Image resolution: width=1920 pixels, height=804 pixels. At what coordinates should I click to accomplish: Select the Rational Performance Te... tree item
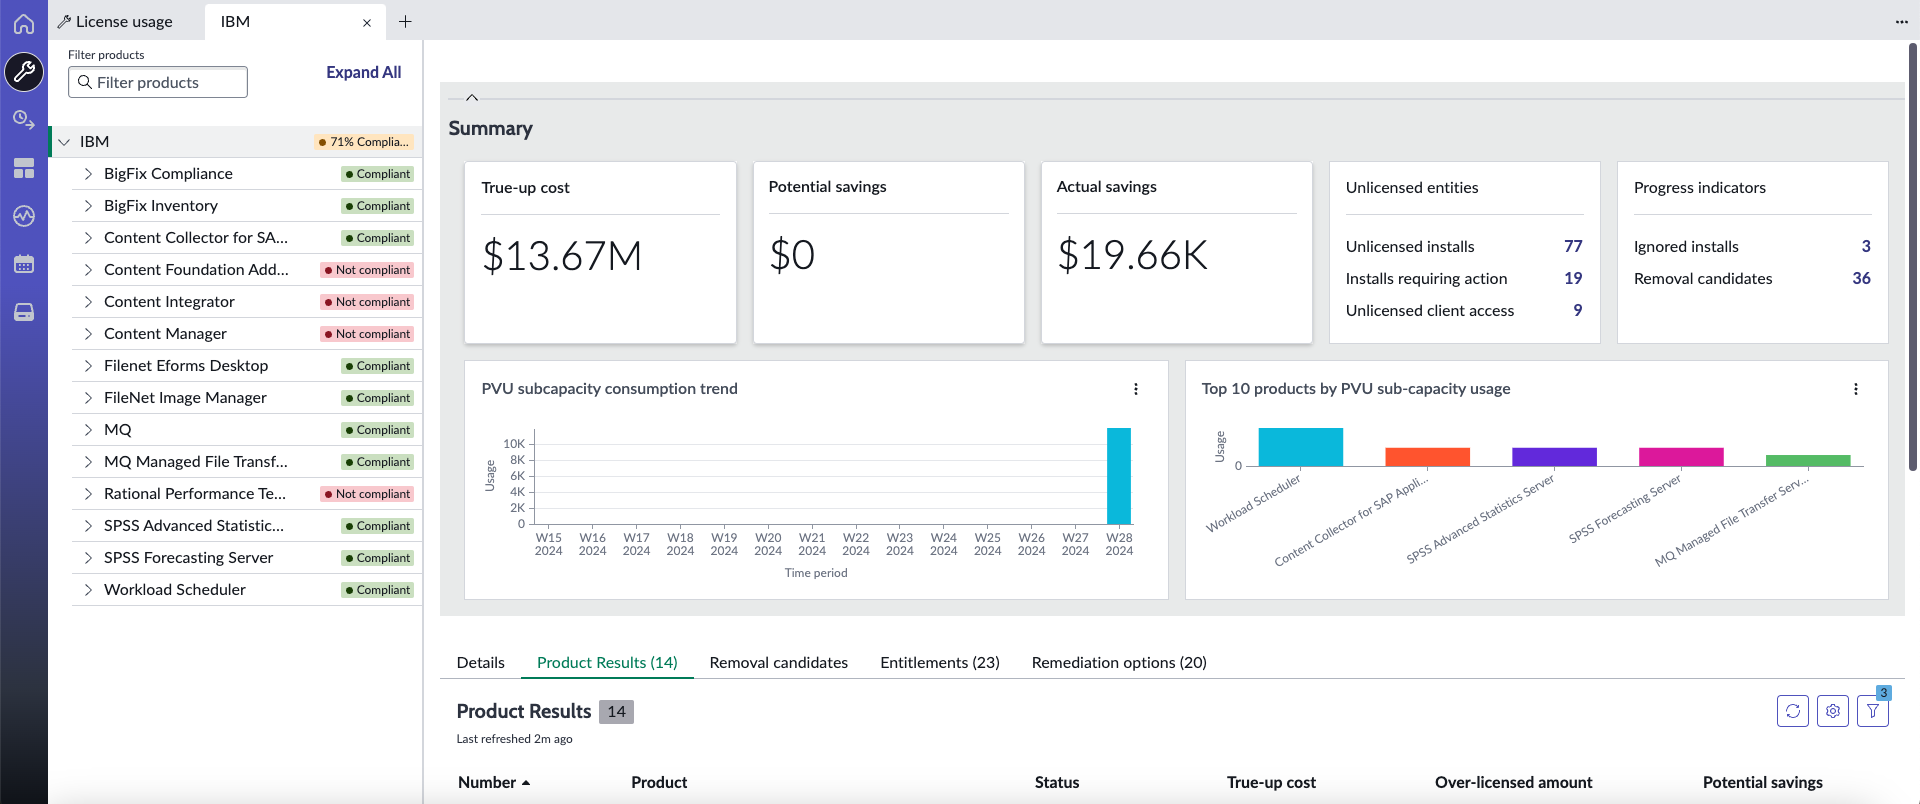coord(247,494)
